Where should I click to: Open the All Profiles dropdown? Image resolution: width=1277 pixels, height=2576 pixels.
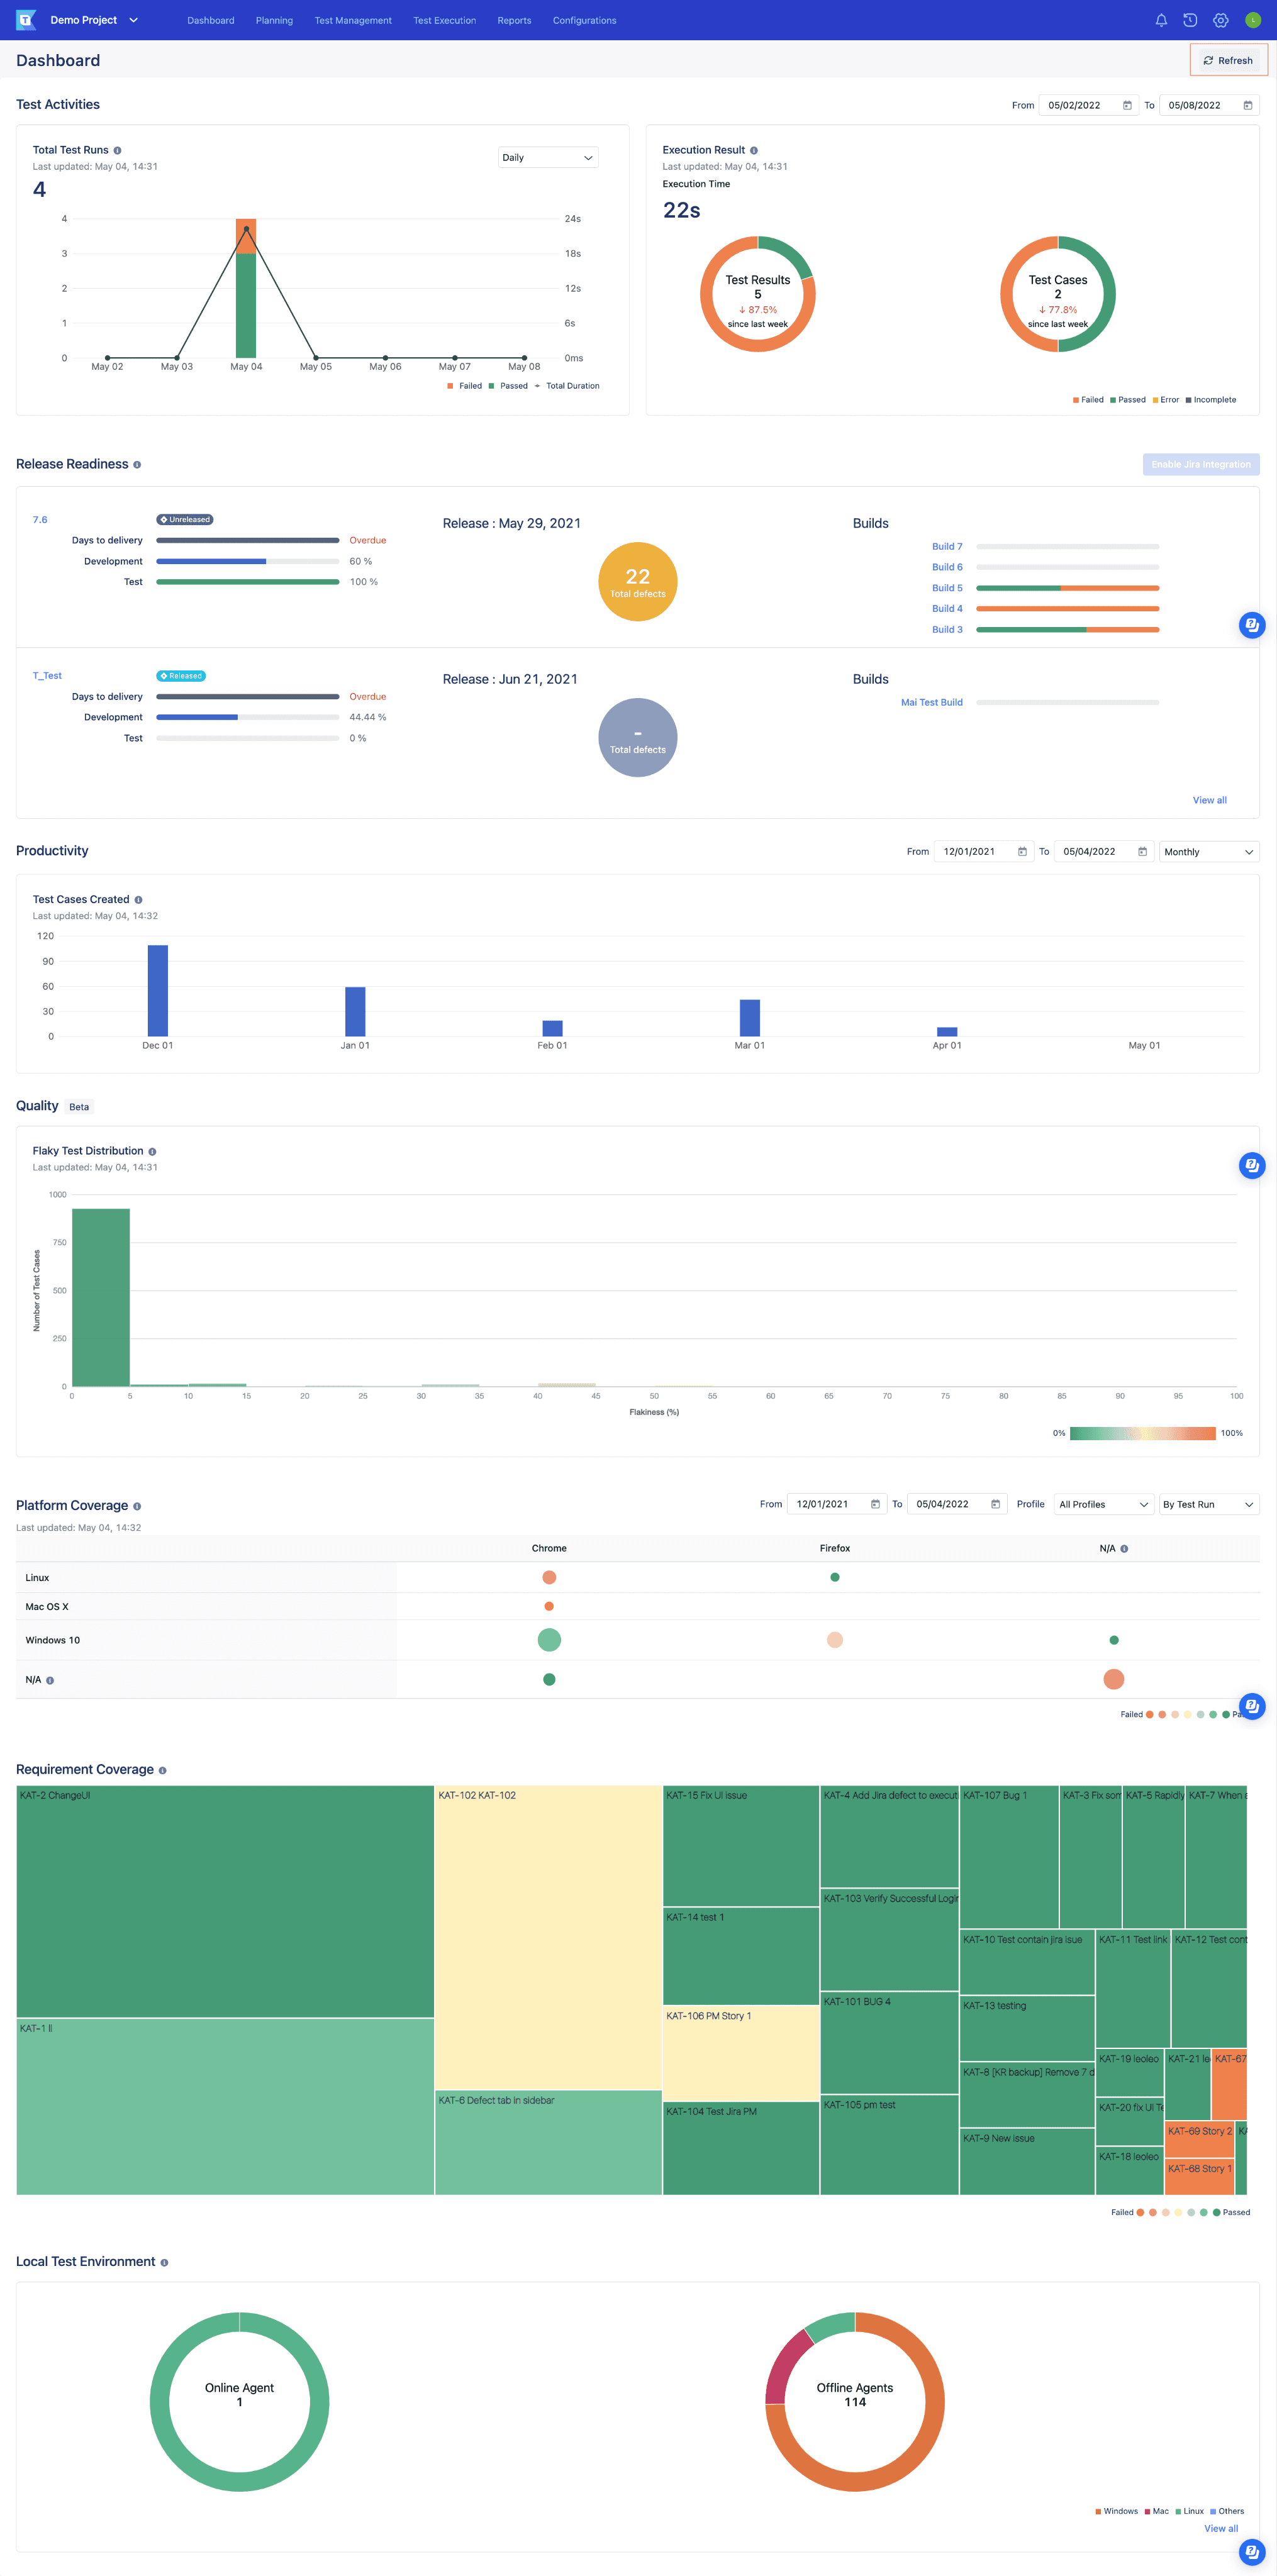(x=1103, y=1505)
